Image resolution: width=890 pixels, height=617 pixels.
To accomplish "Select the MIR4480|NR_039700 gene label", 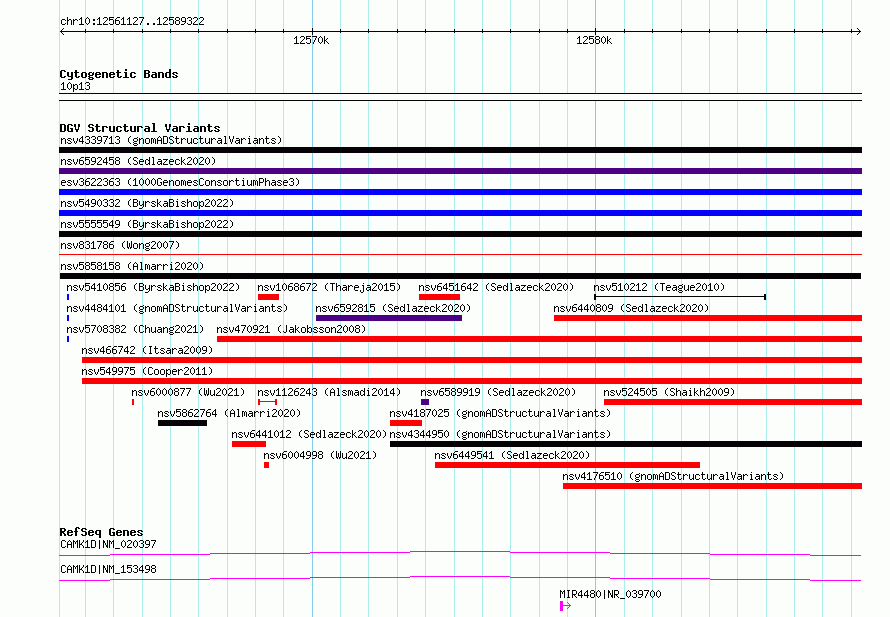I will (x=610, y=594).
